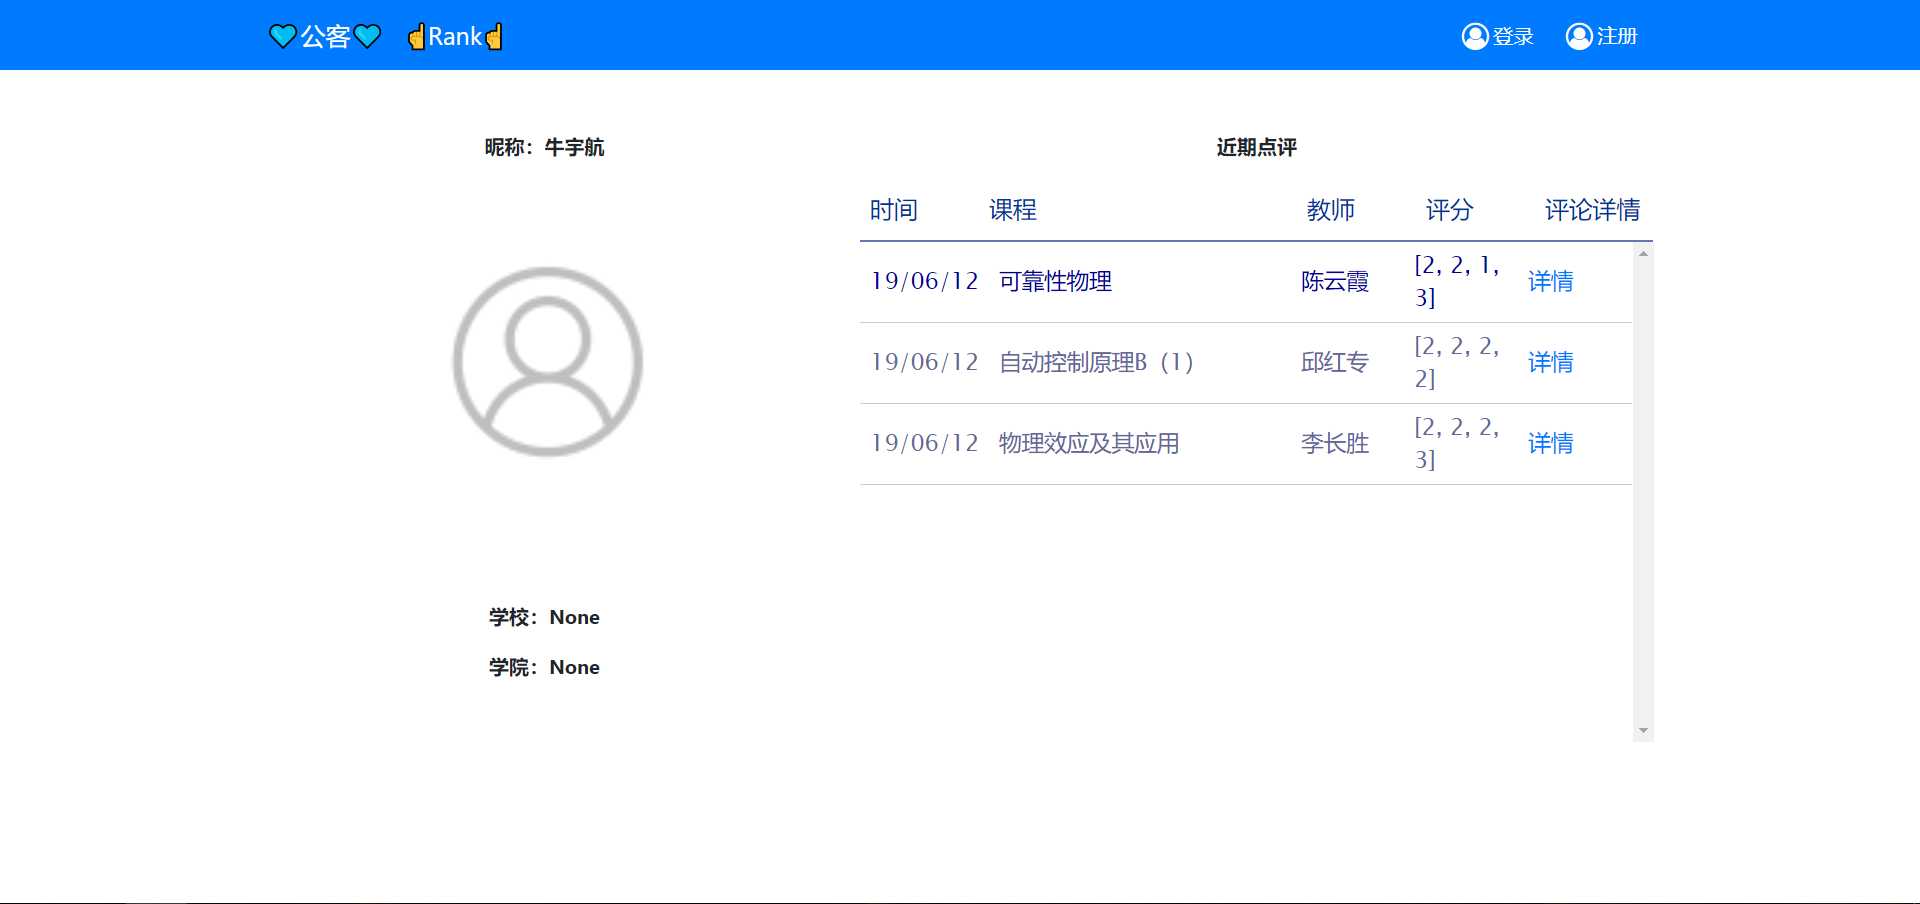Viewport: 1920px width, 904px height.
Task: Open 详情 for 物理效应及其应用 review
Action: click(x=1551, y=443)
